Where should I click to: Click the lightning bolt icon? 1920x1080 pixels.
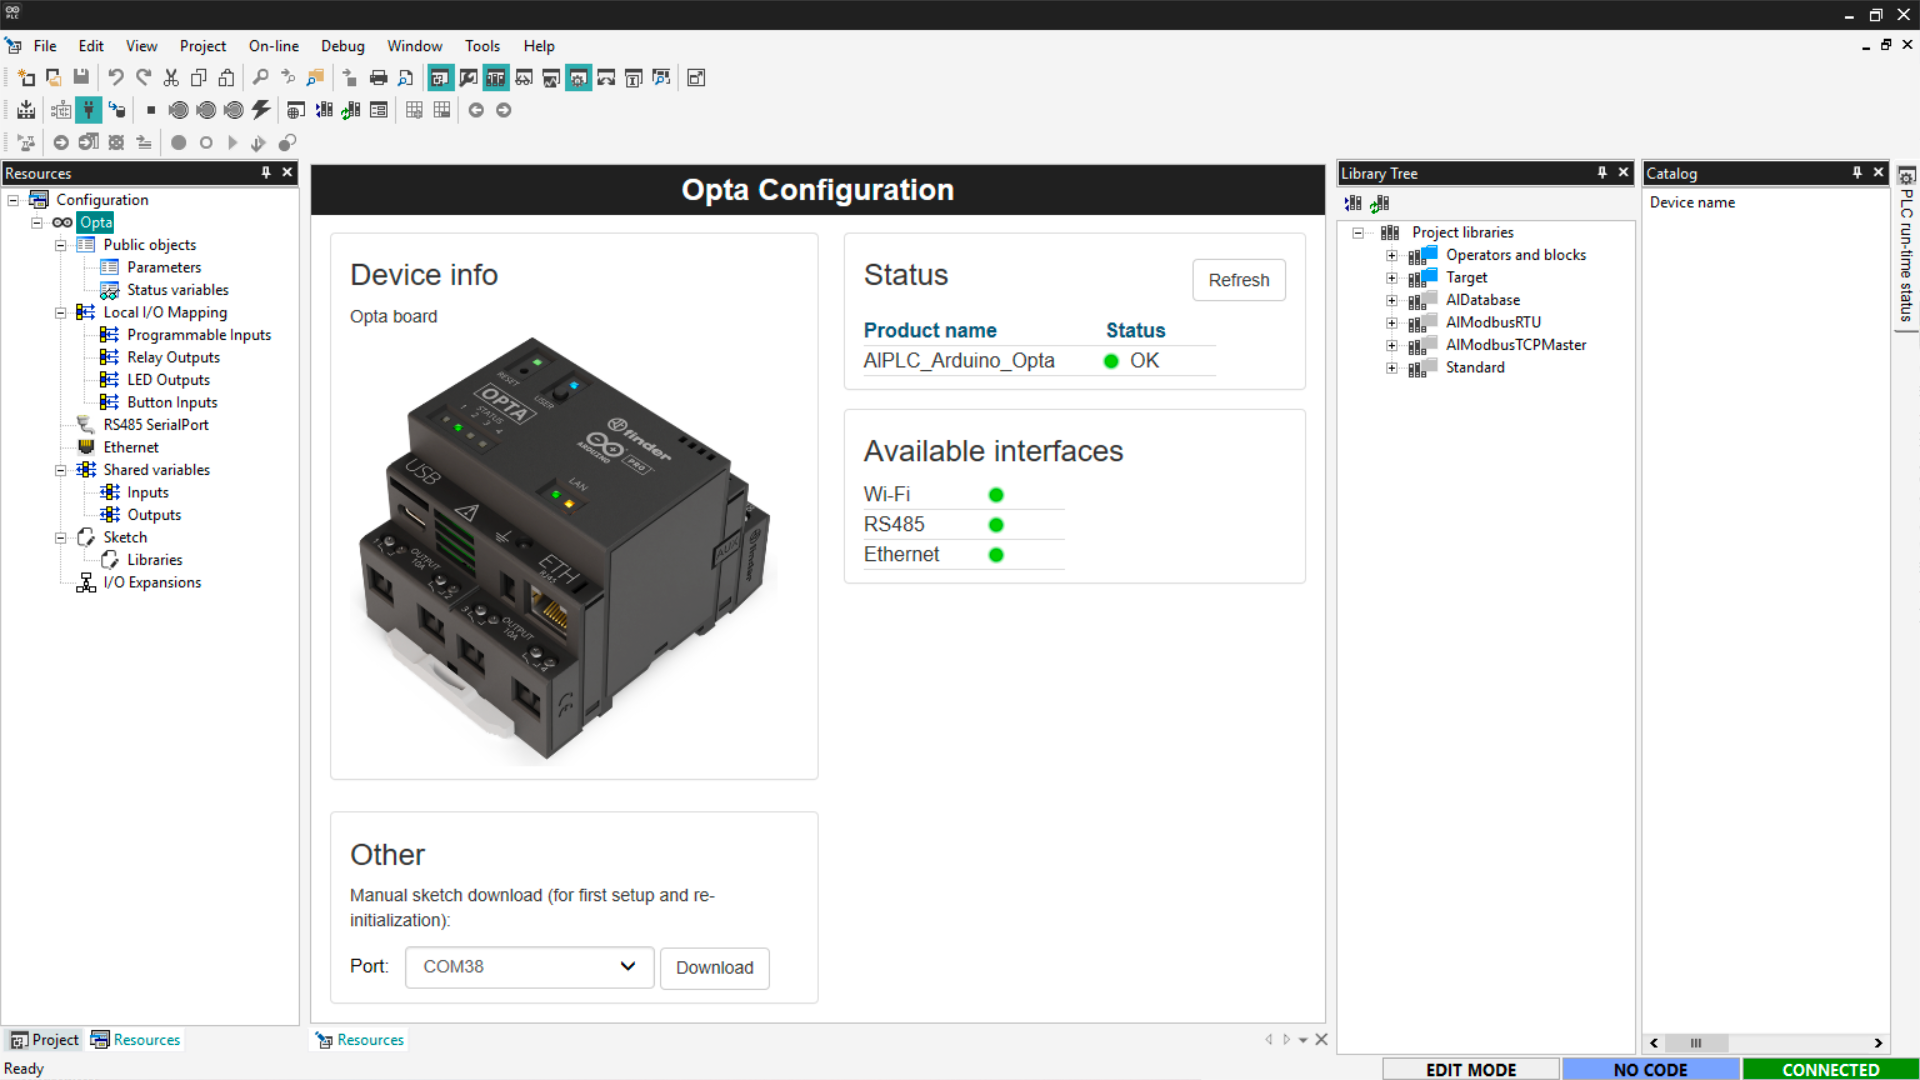[x=261, y=110]
